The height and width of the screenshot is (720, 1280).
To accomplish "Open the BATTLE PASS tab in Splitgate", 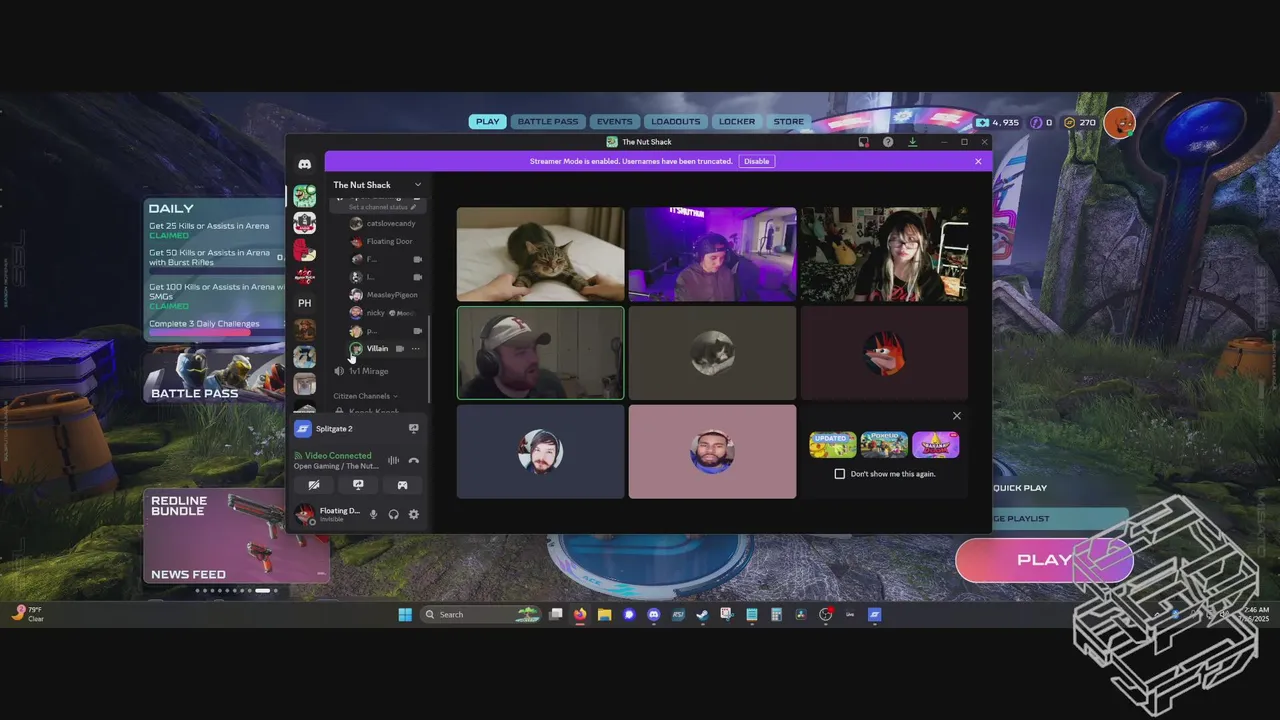I will (x=547, y=122).
